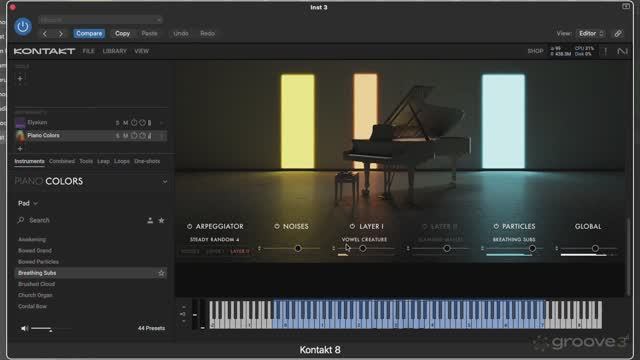Open the View Editor dropdown
This screenshot has width=640, height=360.
[591, 33]
